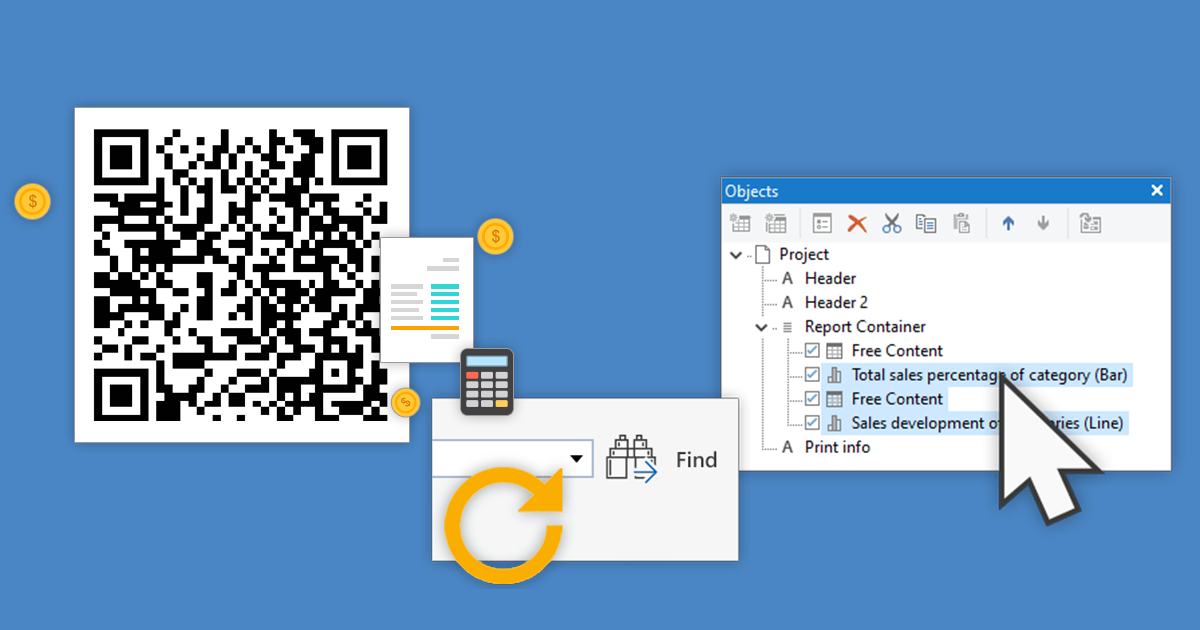Collapse the Report Container node

click(761, 327)
